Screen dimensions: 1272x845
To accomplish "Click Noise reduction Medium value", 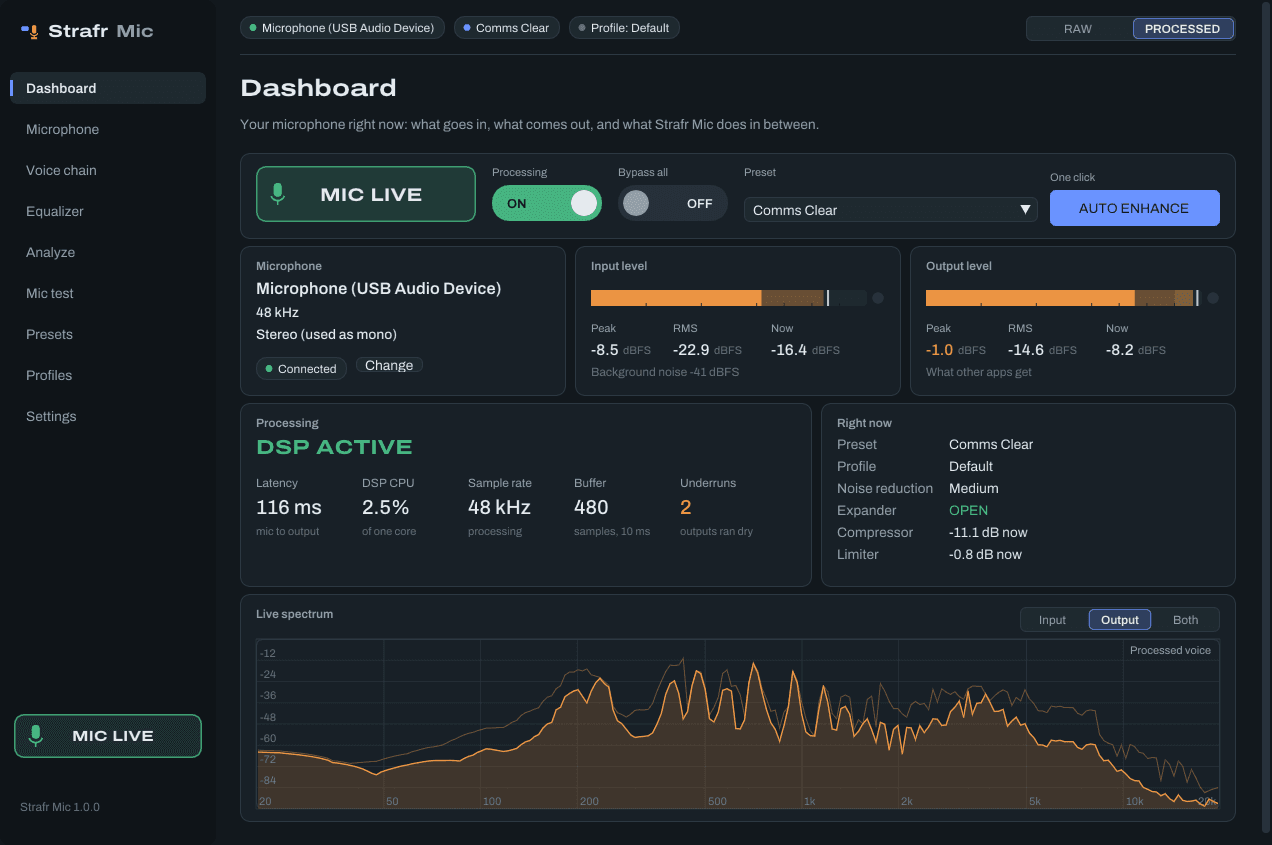I will pos(974,488).
